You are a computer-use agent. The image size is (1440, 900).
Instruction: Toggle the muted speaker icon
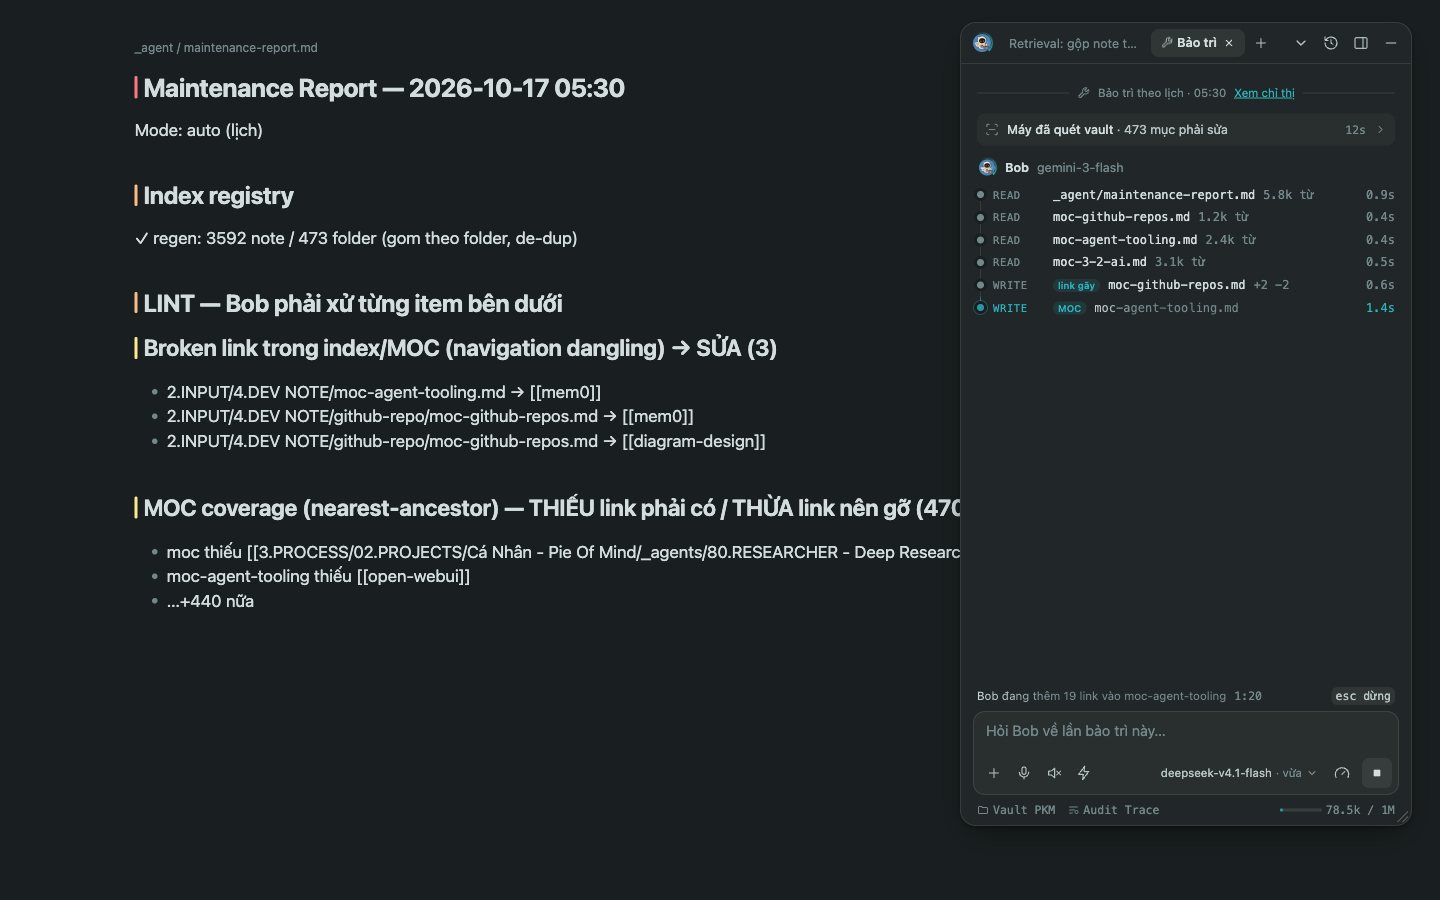[x=1054, y=773]
